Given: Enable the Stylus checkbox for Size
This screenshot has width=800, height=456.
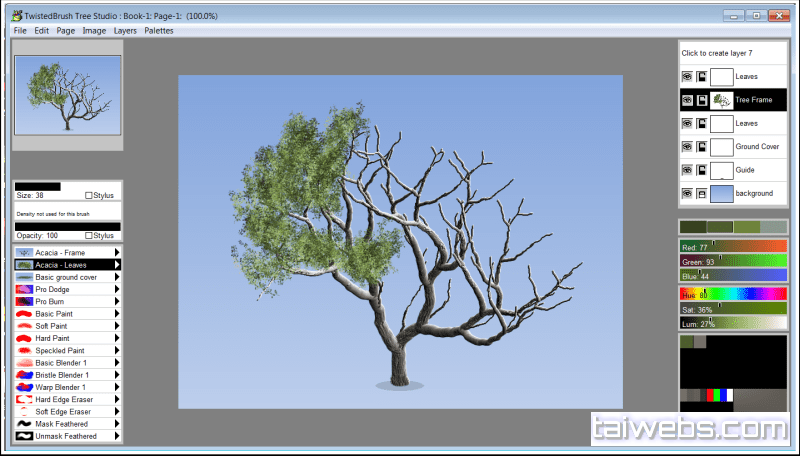Looking at the screenshot, I should (90, 195).
